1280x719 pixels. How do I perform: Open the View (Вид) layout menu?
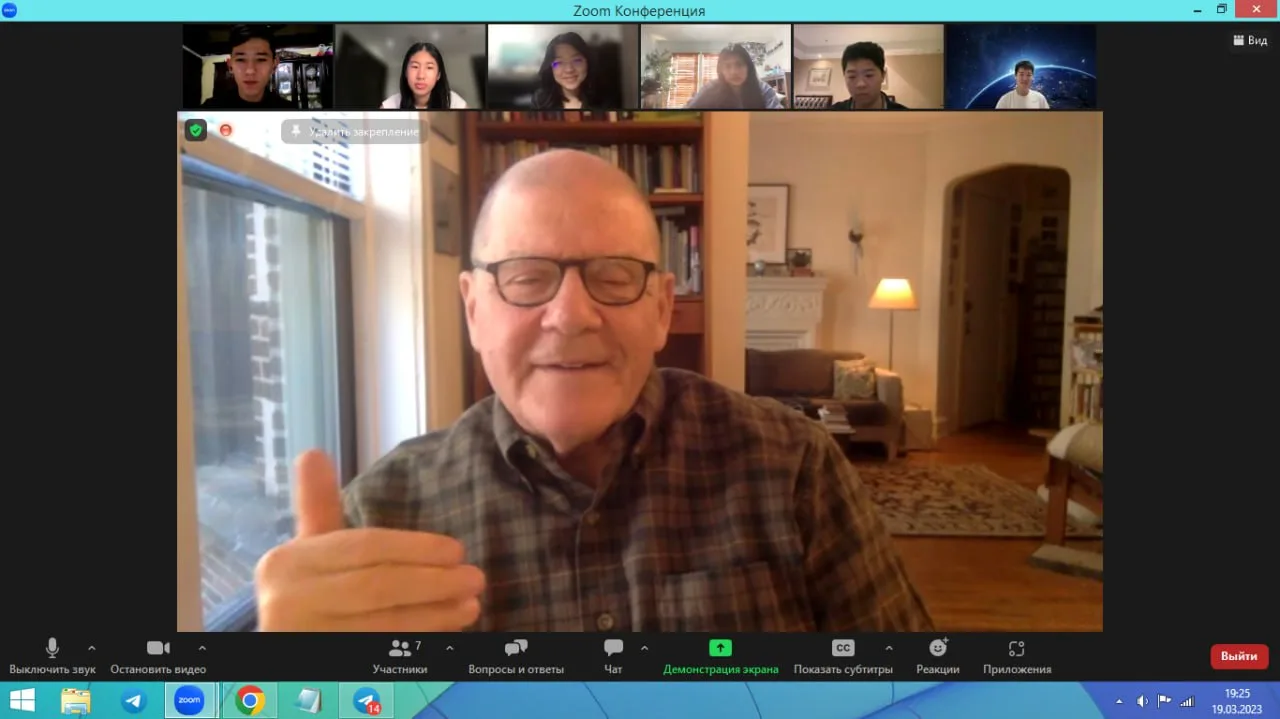[x=1250, y=40]
